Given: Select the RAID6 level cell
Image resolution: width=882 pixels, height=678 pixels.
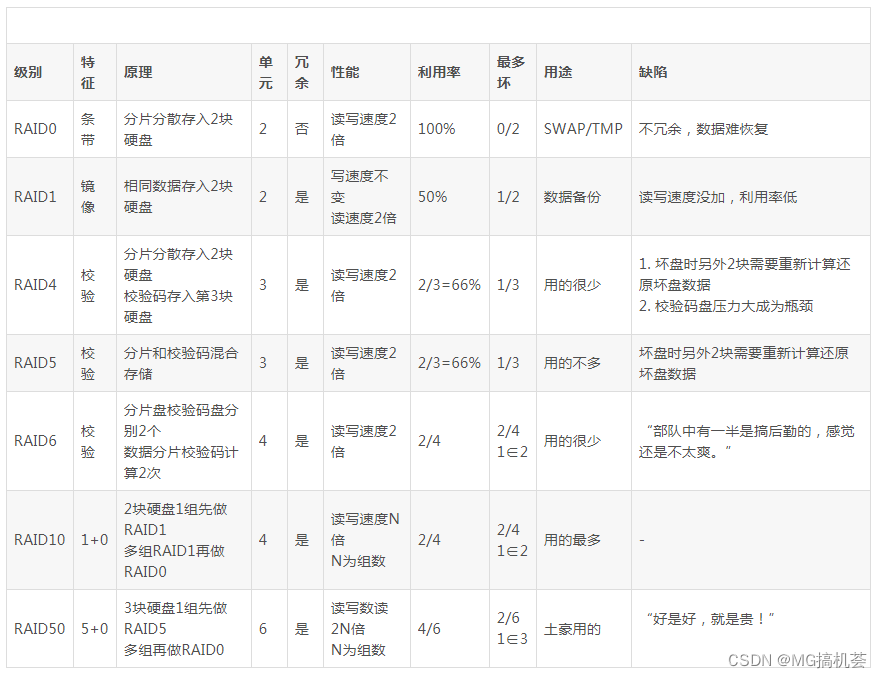Looking at the screenshot, I should [x=40, y=441].
